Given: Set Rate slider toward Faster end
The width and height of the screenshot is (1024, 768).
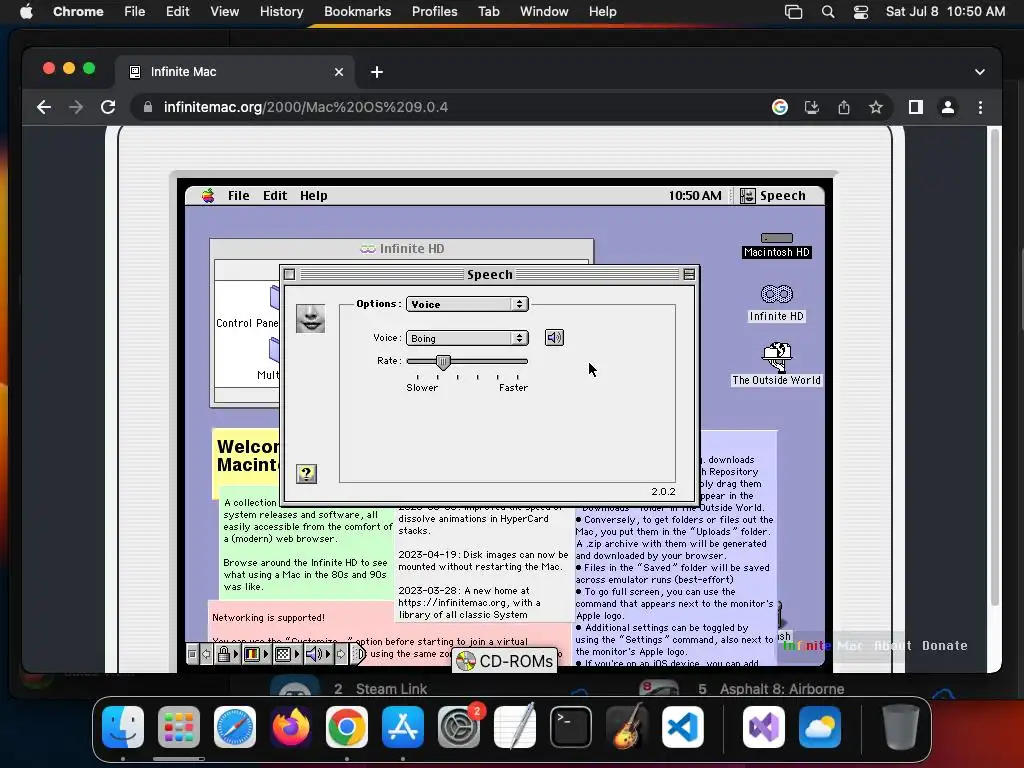Looking at the screenshot, I should (x=517, y=361).
